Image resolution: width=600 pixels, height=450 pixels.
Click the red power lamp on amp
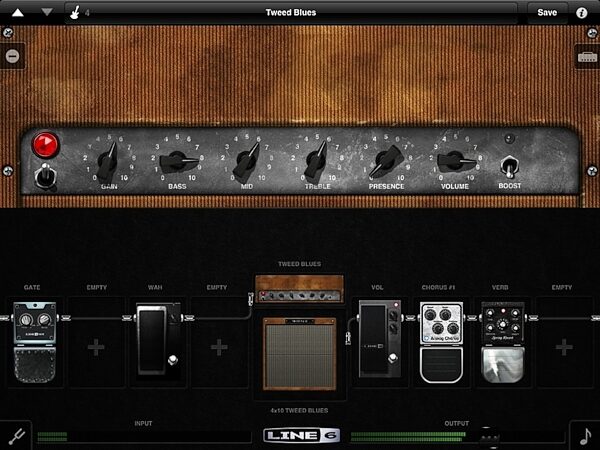coord(46,145)
